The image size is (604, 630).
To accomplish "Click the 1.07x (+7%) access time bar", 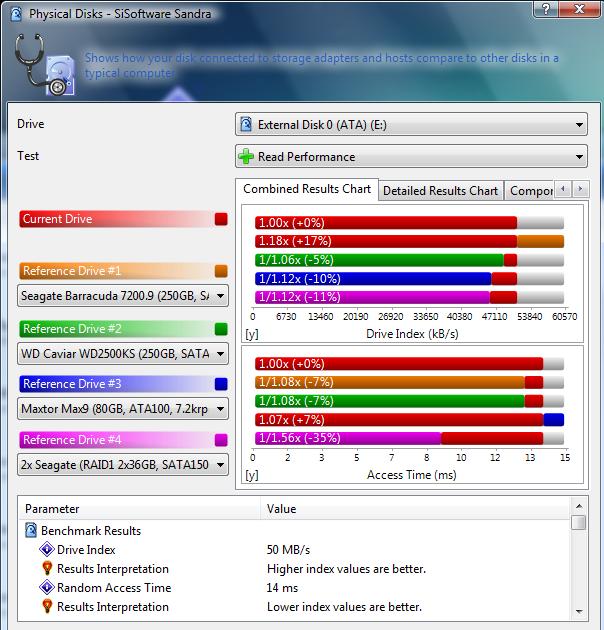I will (x=409, y=419).
